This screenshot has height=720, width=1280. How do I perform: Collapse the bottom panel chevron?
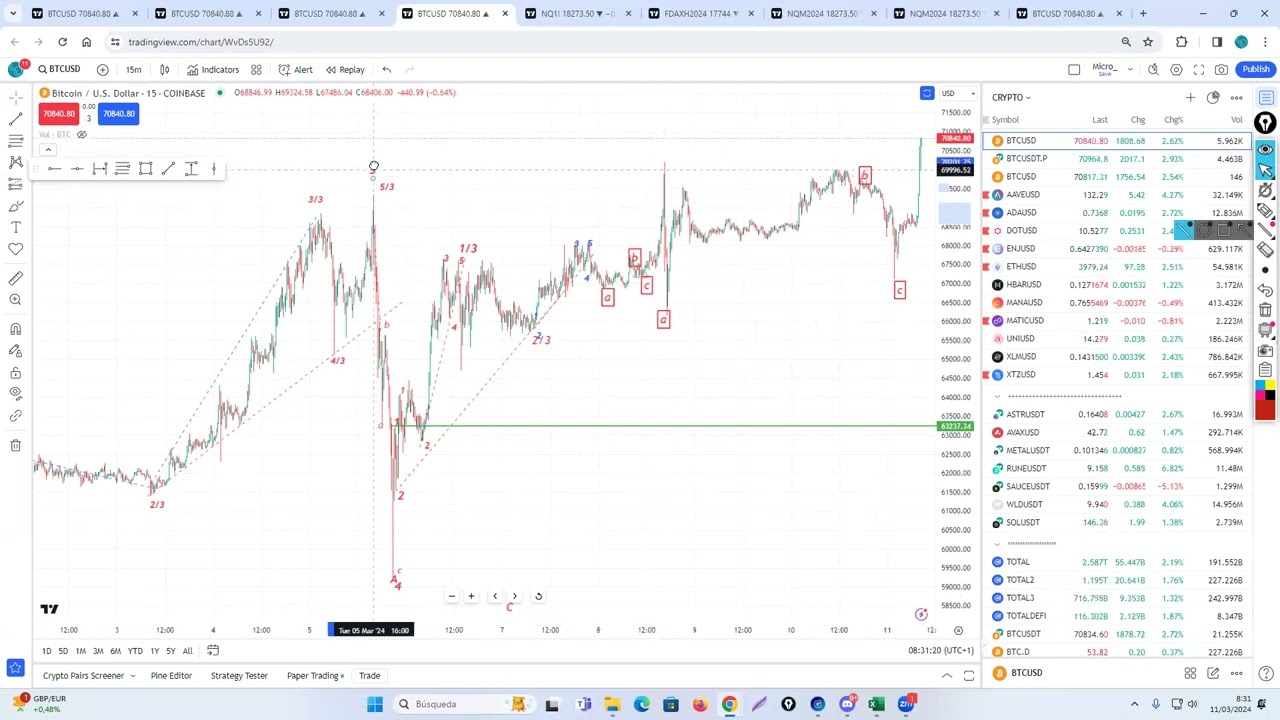point(947,676)
